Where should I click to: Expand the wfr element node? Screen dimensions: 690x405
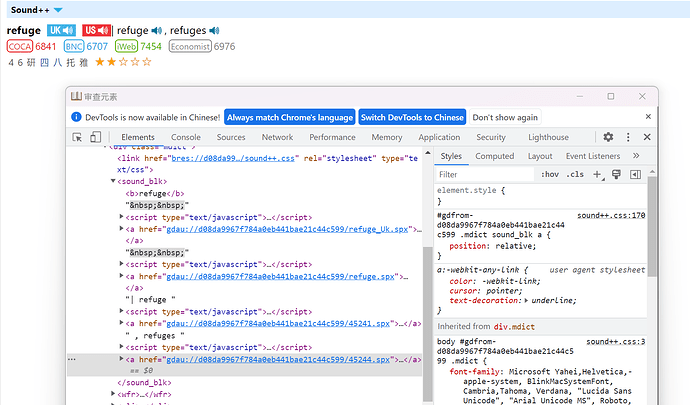coord(113,394)
